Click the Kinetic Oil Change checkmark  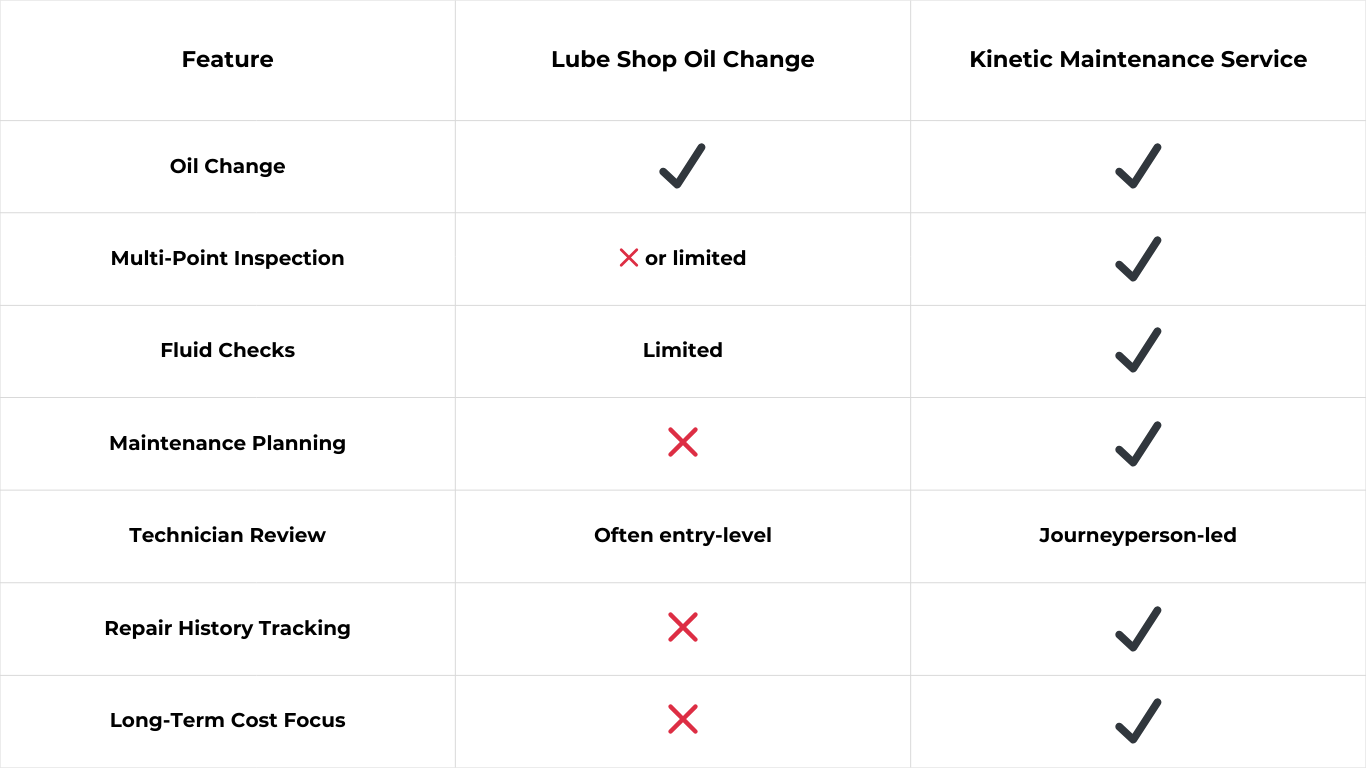(1138, 166)
